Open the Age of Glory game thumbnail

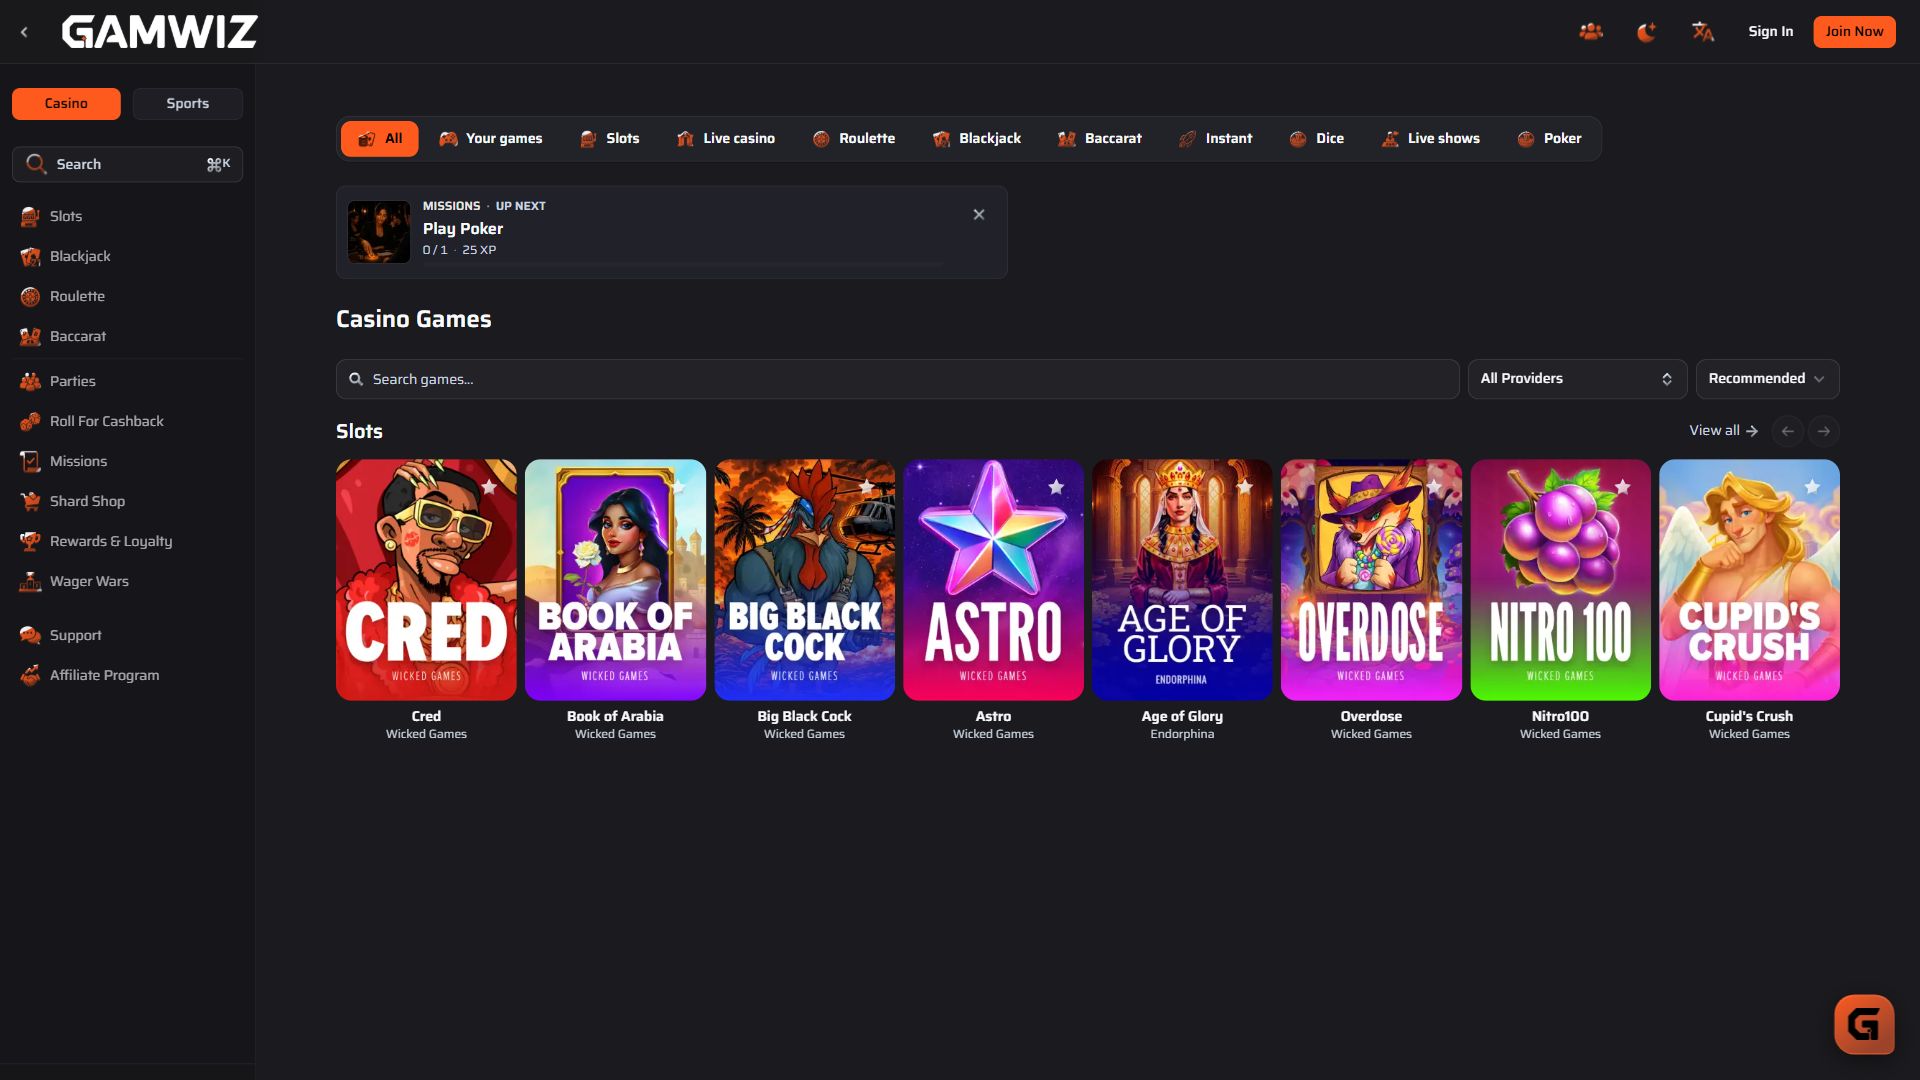coord(1182,580)
